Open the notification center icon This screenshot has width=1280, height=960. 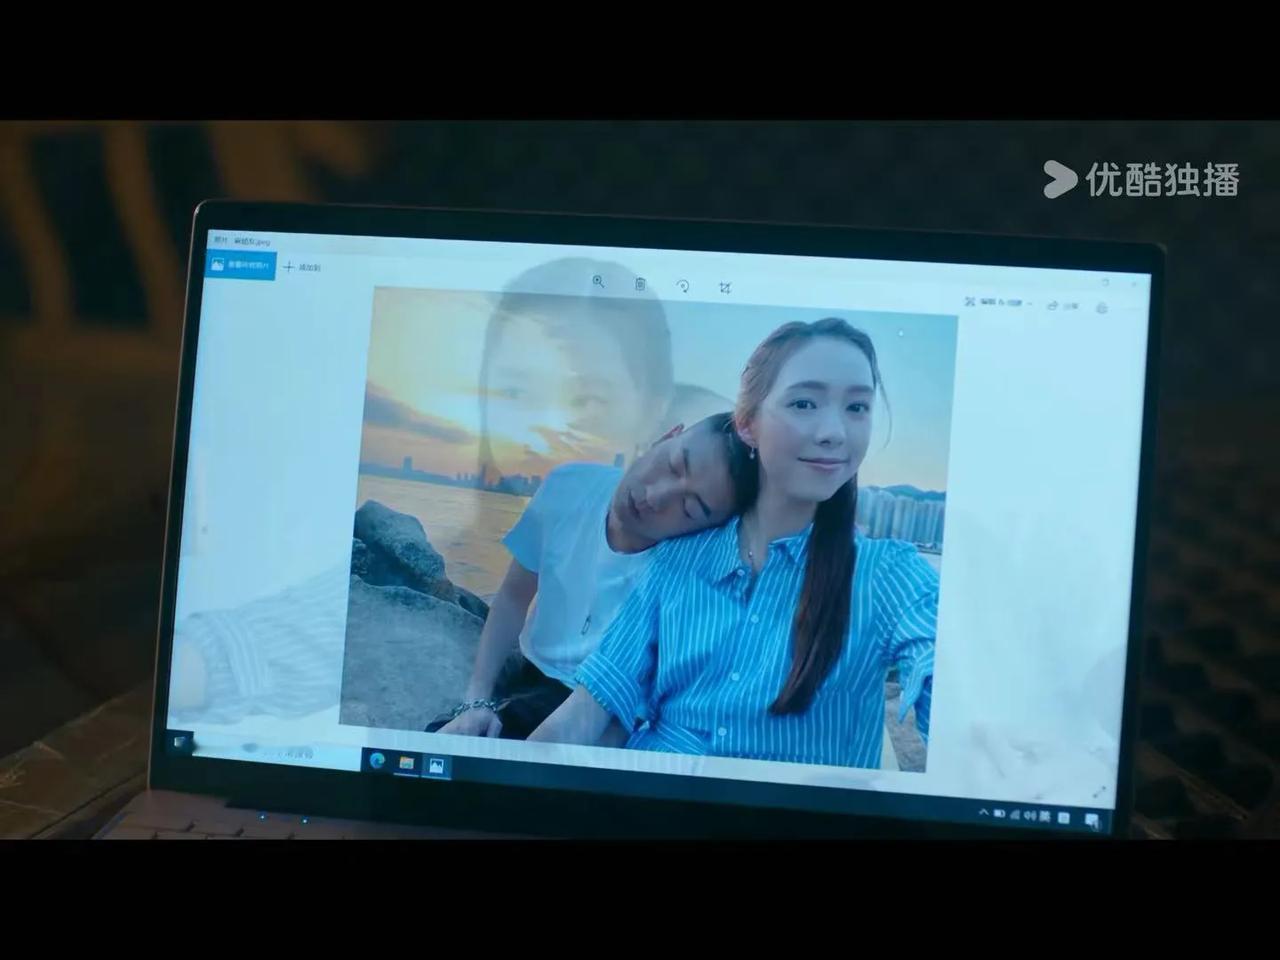[1091, 821]
